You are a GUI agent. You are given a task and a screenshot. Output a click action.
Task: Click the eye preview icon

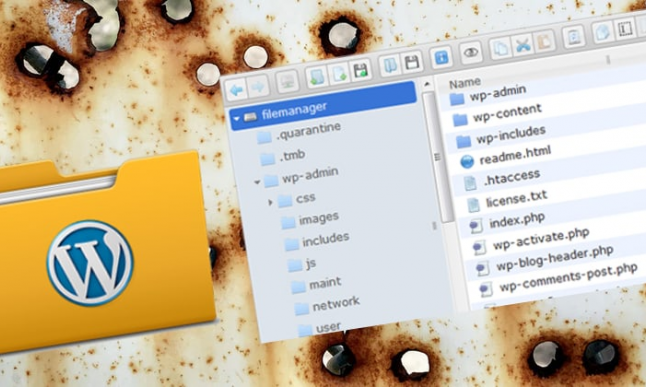[x=470, y=52]
